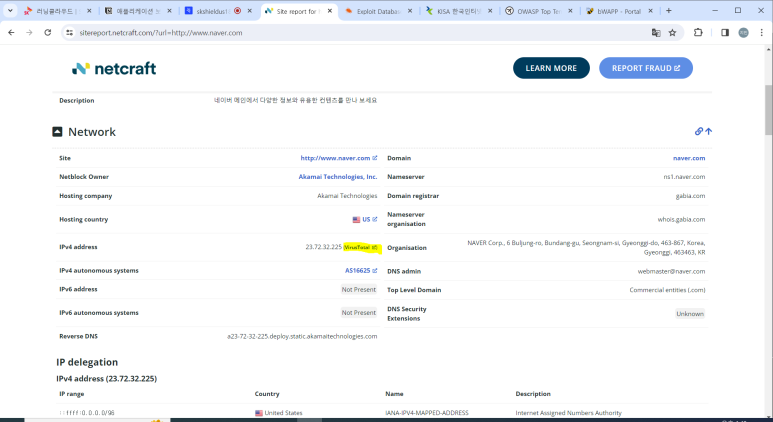
Task: Open the extensions puzzle icon
Action: (x=698, y=33)
